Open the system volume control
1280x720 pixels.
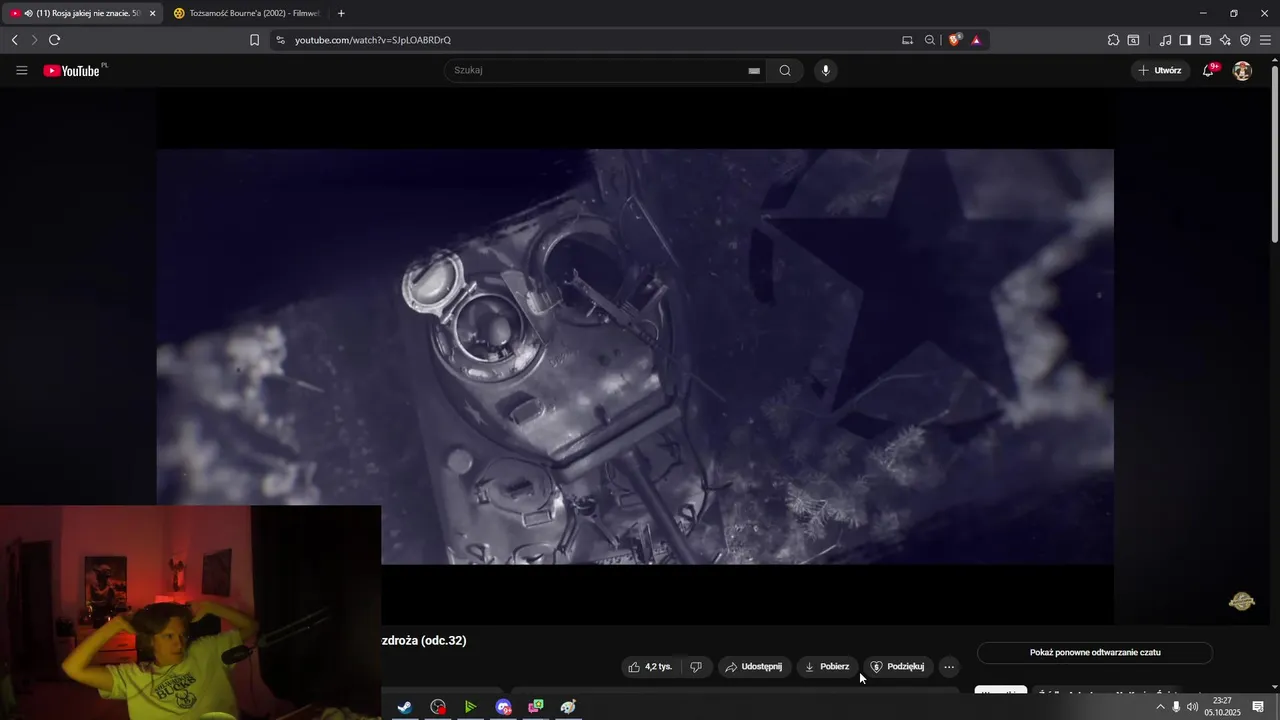[1192, 707]
